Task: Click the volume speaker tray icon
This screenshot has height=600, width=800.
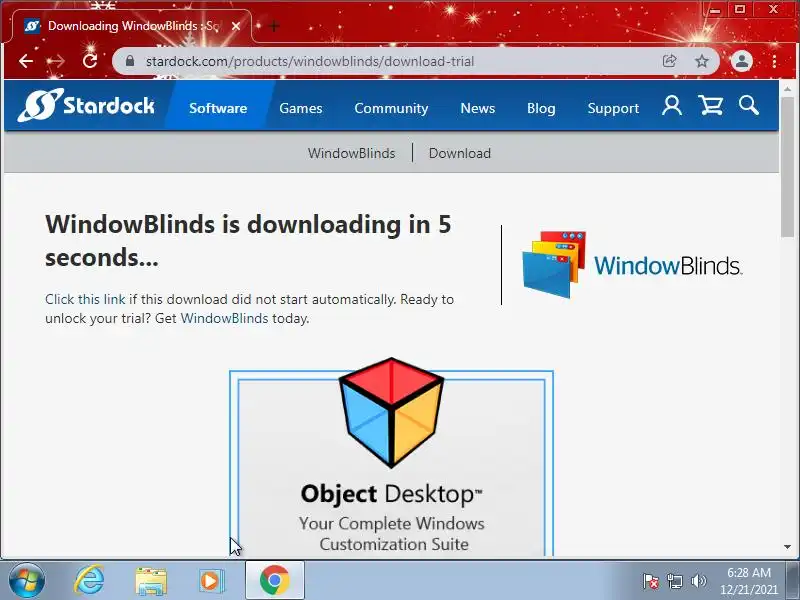Action: [698, 581]
